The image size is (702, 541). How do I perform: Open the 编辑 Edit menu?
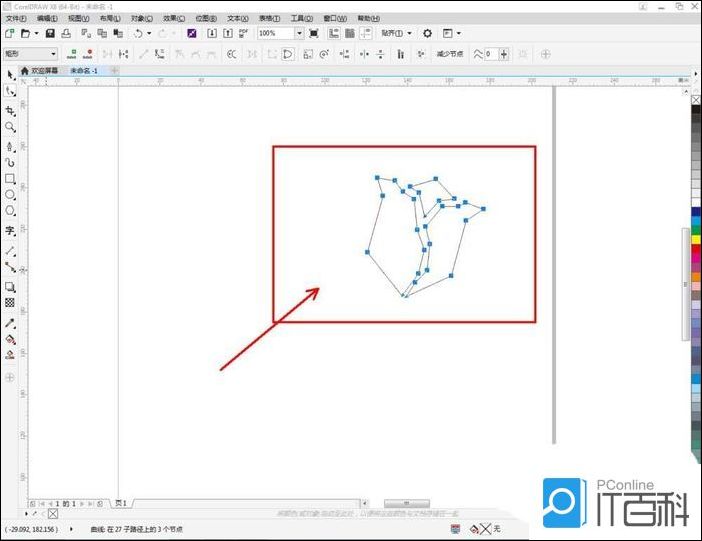point(47,18)
